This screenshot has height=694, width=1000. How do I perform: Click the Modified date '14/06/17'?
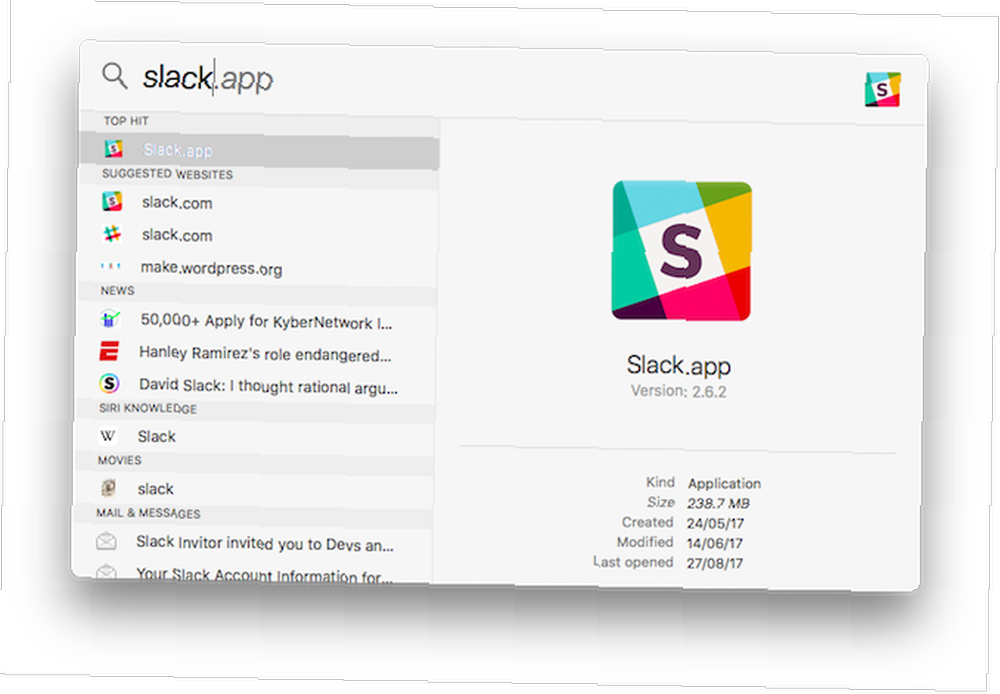tap(714, 543)
